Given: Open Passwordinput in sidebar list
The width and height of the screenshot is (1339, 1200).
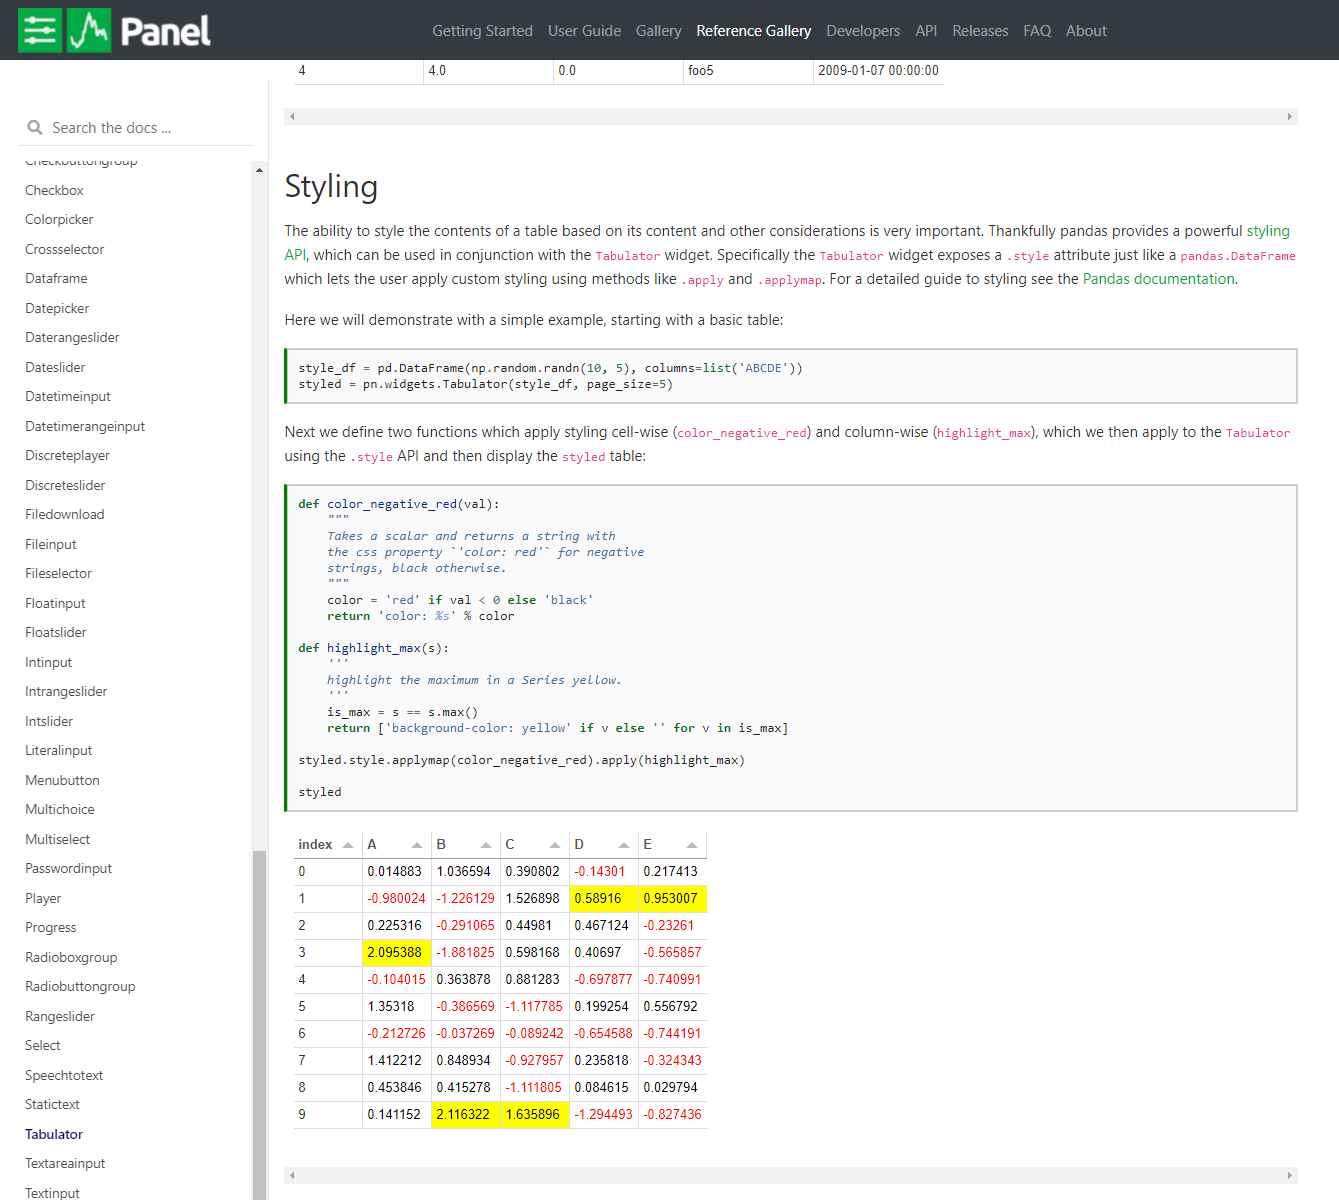Looking at the screenshot, I should (68, 868).
